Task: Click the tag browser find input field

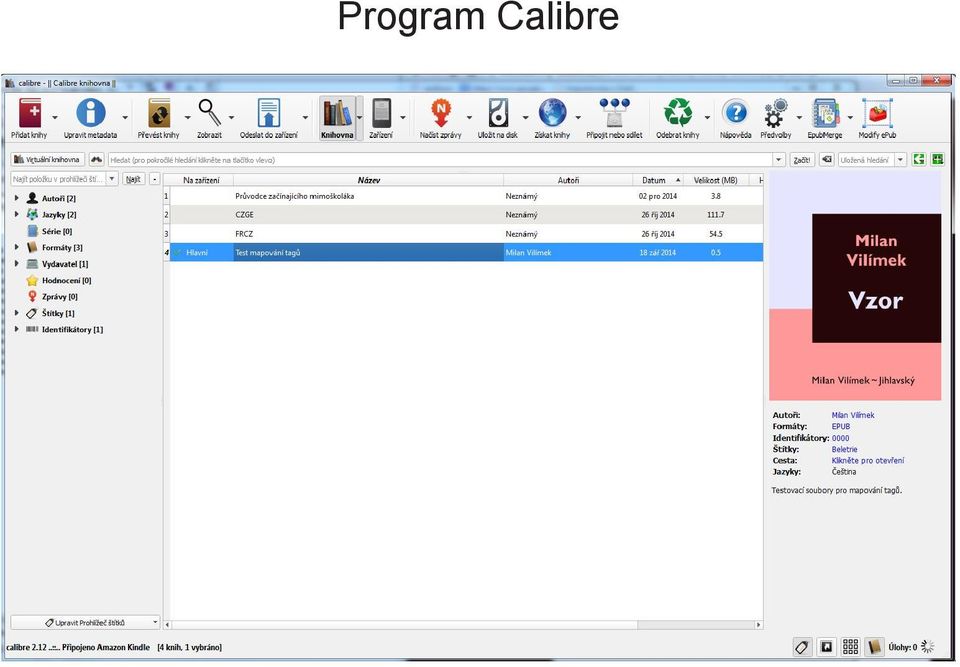Action: [x=58, y=179]
